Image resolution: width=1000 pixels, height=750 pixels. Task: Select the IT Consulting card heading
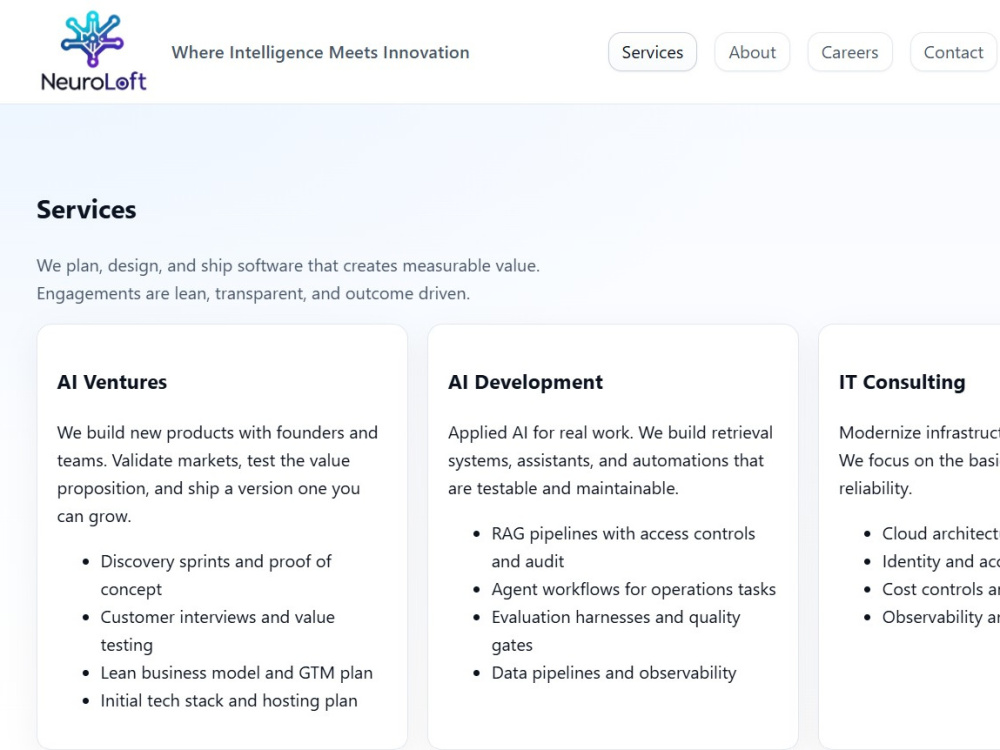tap(902, 382)
